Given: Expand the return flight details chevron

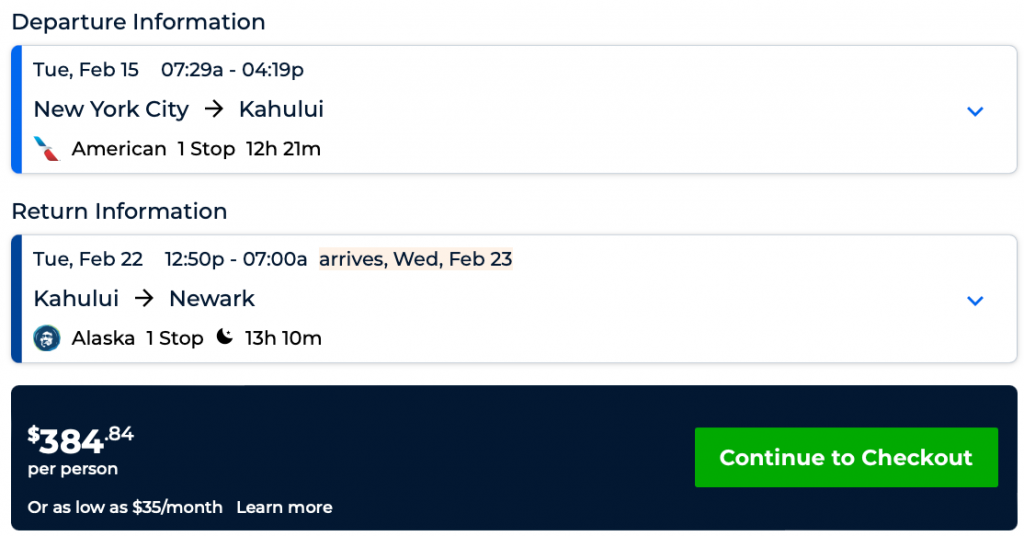Looking at the screenshot, I should tap(975, 300).
